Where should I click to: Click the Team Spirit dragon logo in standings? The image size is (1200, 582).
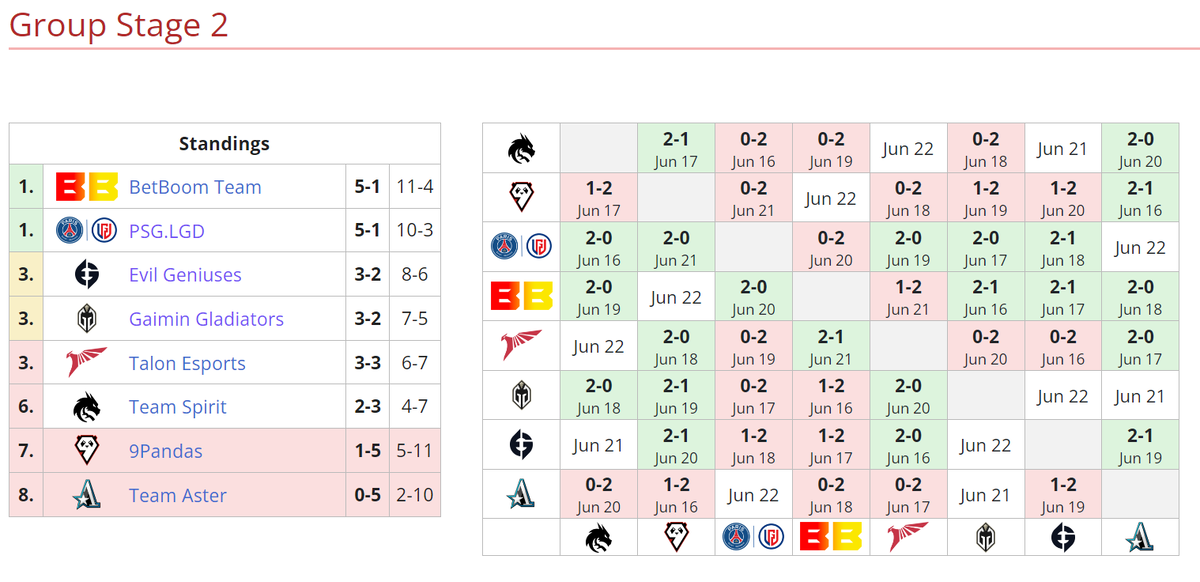point(87,407)
